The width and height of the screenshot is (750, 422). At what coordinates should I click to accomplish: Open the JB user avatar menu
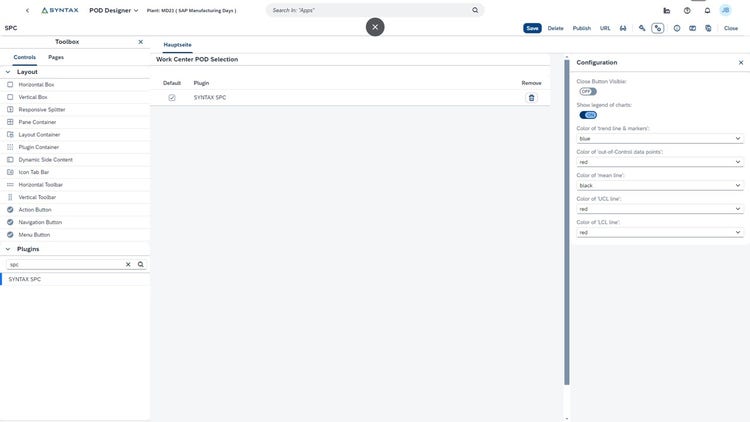[726, 10]
